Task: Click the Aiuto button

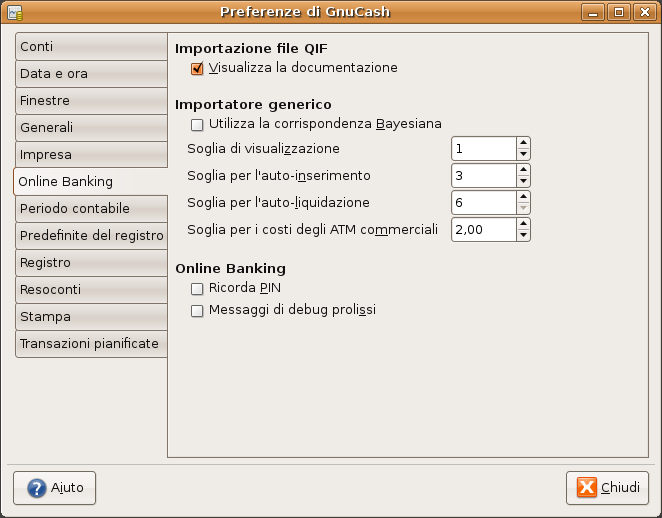Action: tap(54, 488)
